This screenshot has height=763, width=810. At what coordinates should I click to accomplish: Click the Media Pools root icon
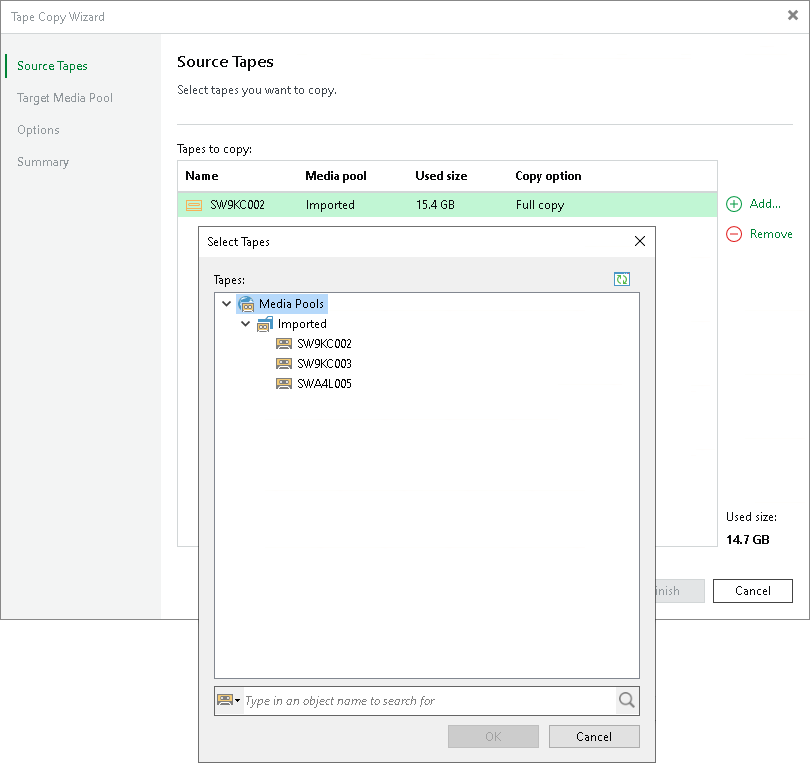point(246,304)
